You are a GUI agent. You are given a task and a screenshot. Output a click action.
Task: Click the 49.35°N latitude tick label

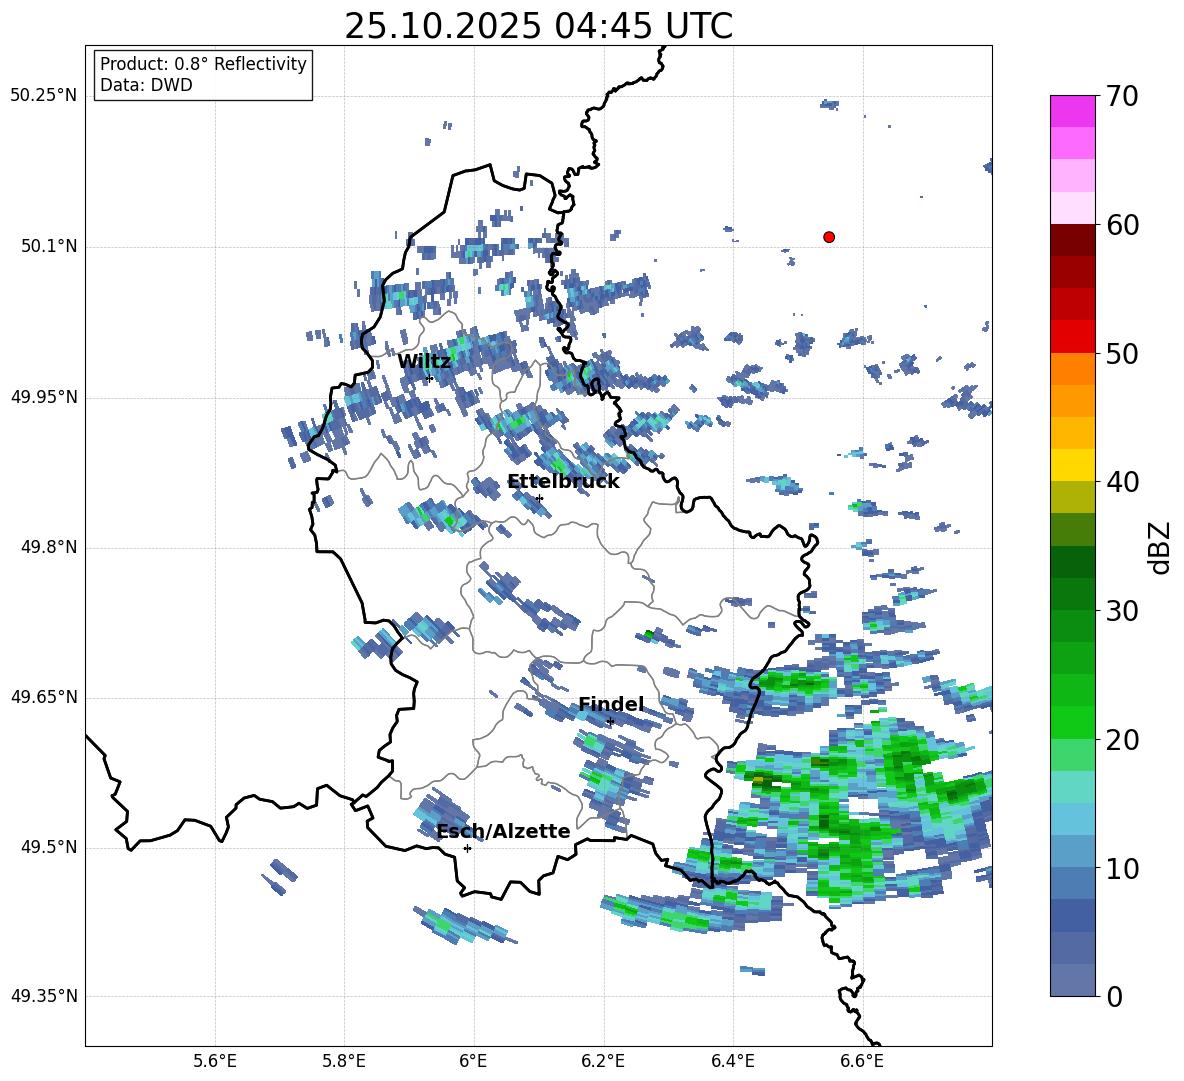click(x=44, y=996)
